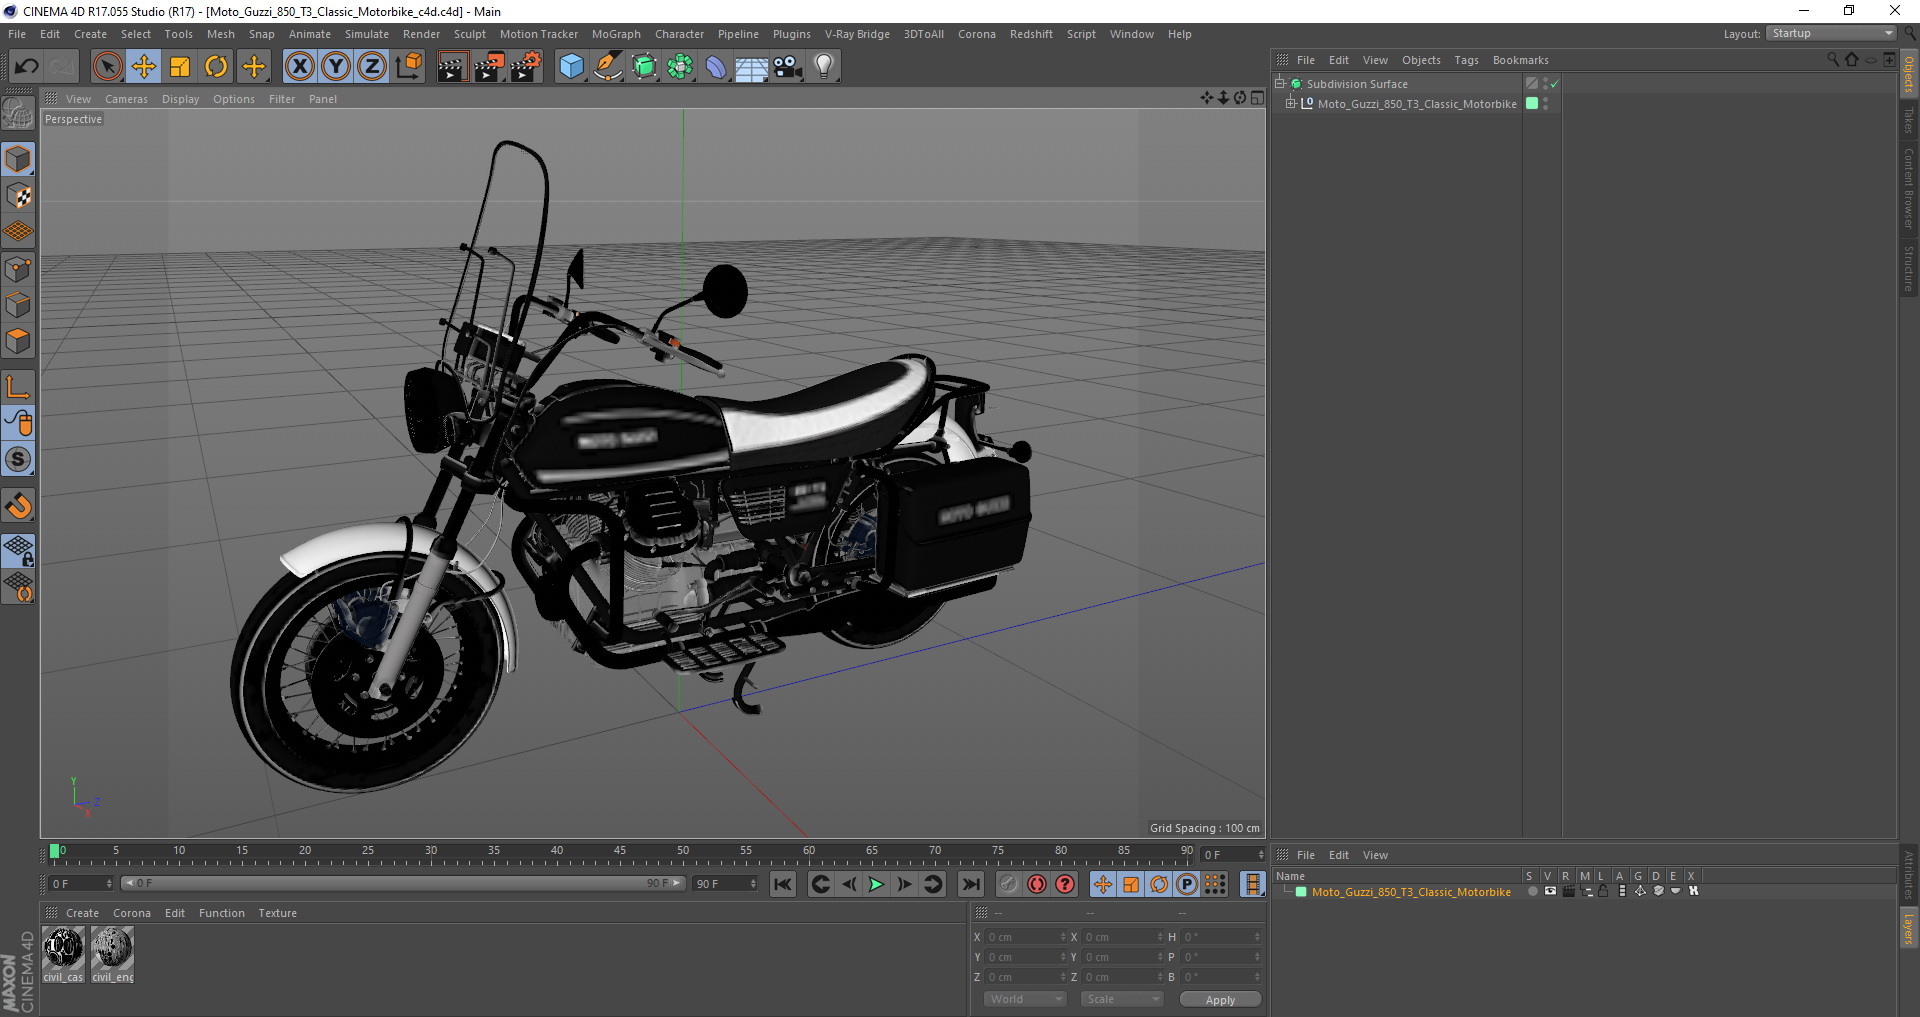Viewport: 1920px width, 1017px height.
Task: Open the World coordinate dropdown
Action: point(1025,999)
